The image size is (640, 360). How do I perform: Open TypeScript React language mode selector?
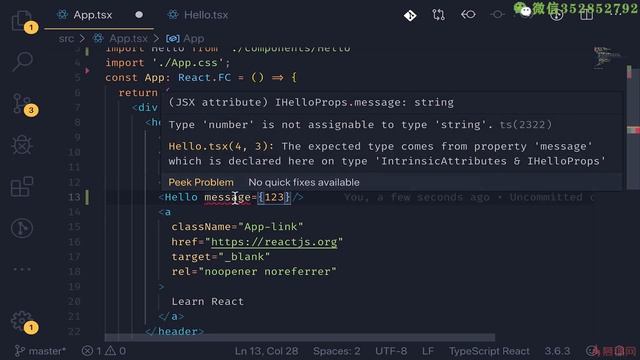489,351
